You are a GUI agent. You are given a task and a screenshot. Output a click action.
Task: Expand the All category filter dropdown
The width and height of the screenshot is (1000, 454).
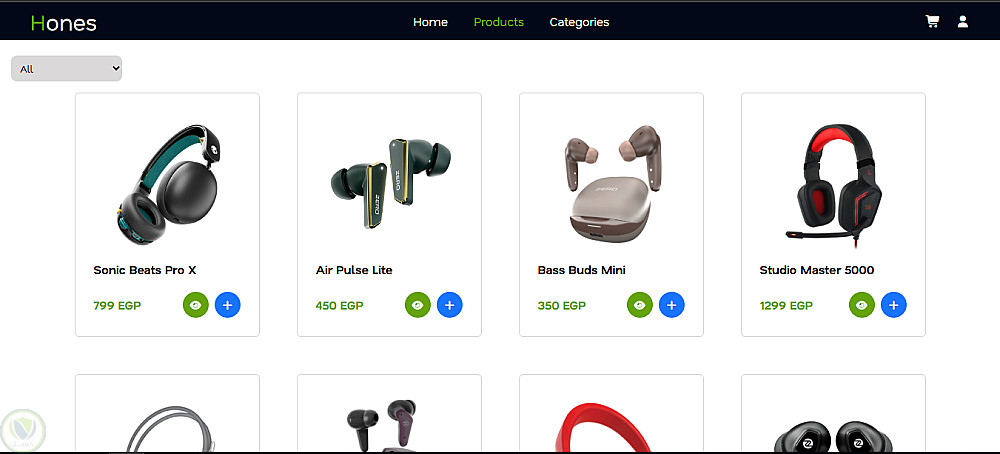click(66, 69)
